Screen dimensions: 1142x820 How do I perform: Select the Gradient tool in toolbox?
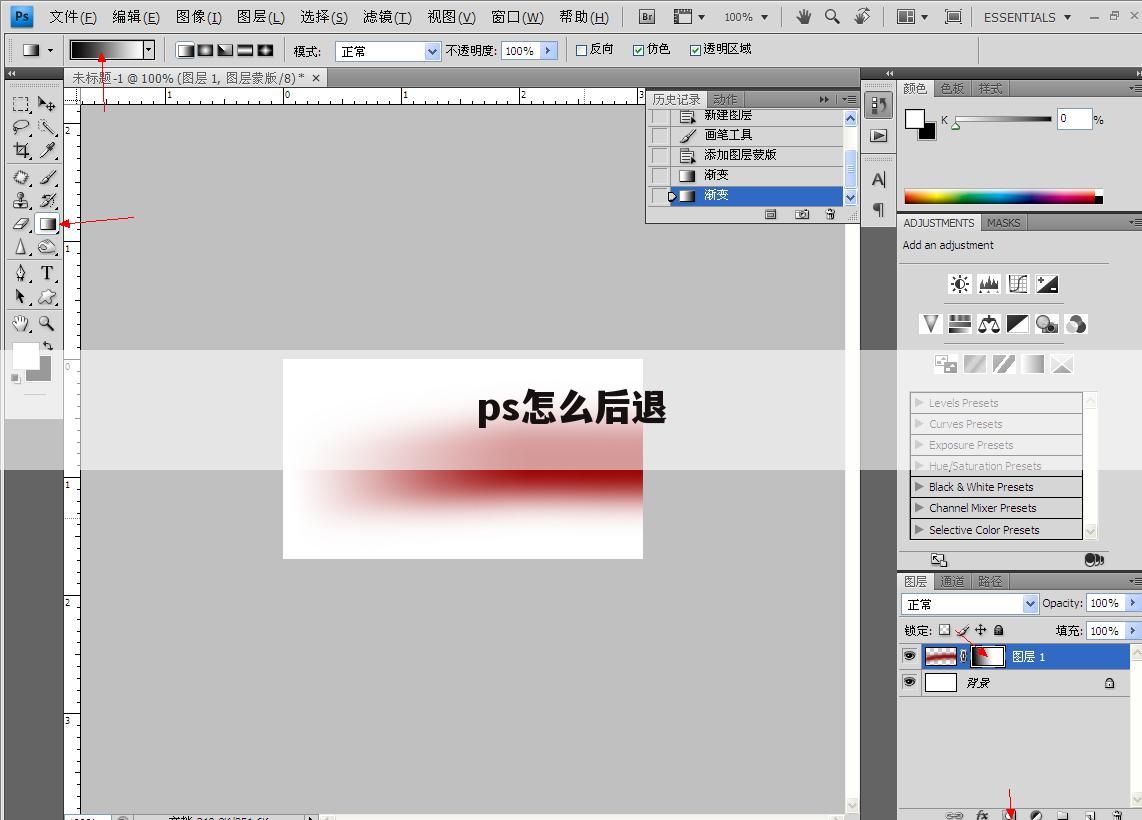(x=47, y=224)
